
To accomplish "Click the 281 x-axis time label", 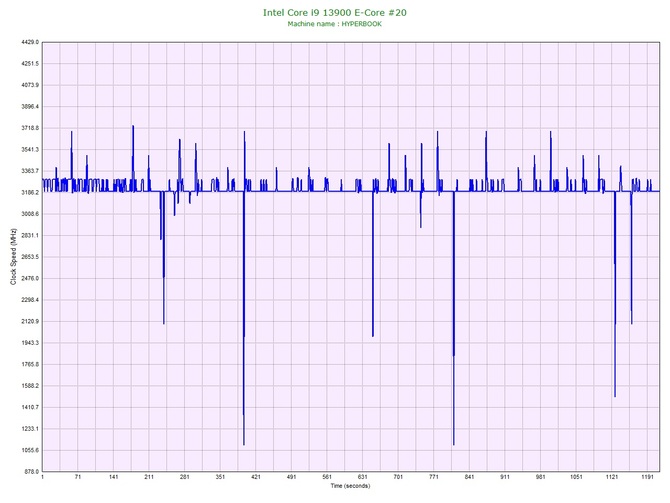I will (x=185, y=477).
